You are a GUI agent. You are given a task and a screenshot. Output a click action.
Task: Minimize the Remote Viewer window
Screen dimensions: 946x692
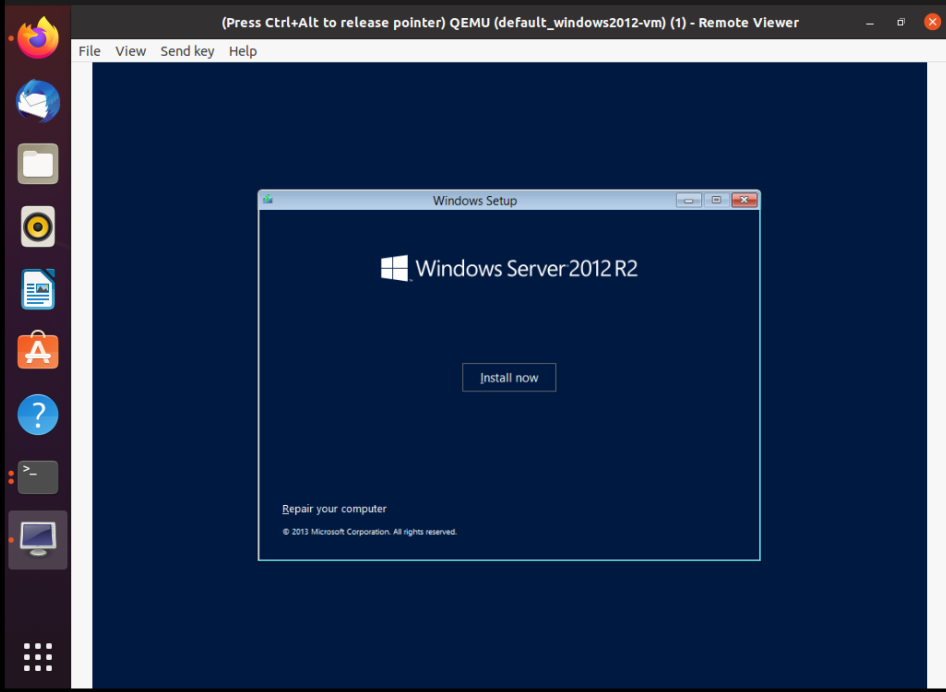869,23
